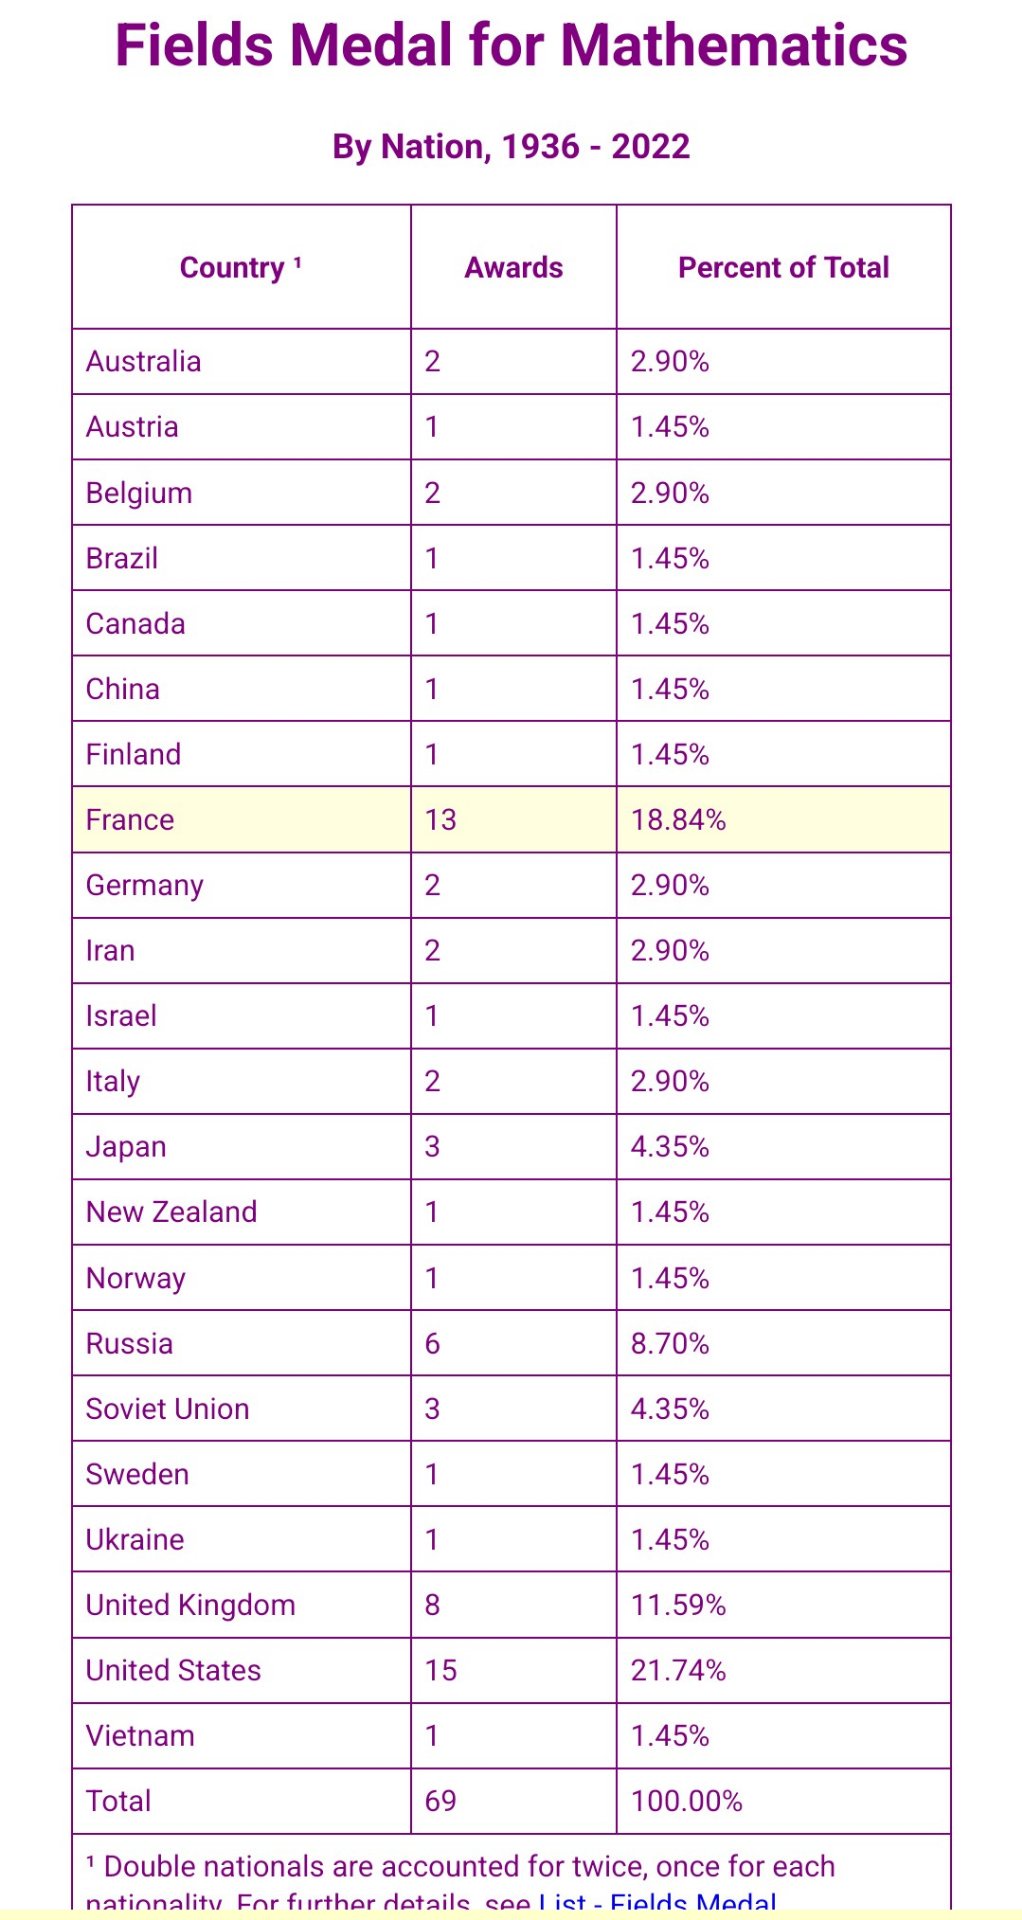This screenshot has height=1920, width=1022.
Task: Click the Vietnam row label
Action: tap(140, 1736)
